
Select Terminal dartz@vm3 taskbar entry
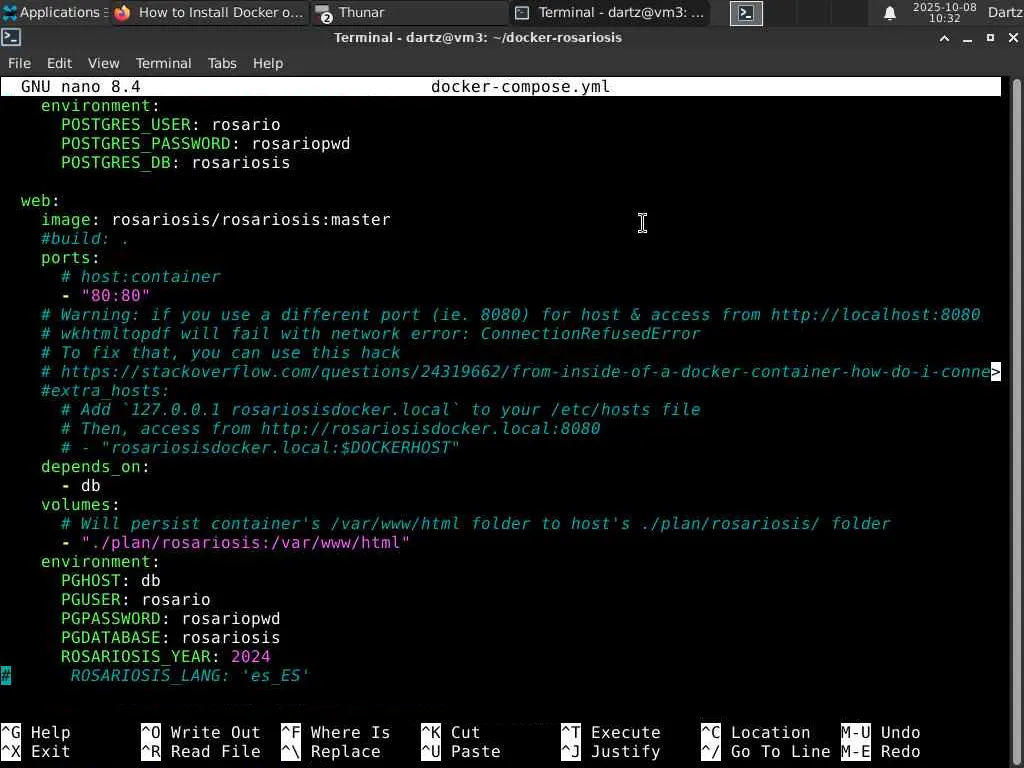coord(610,12)
